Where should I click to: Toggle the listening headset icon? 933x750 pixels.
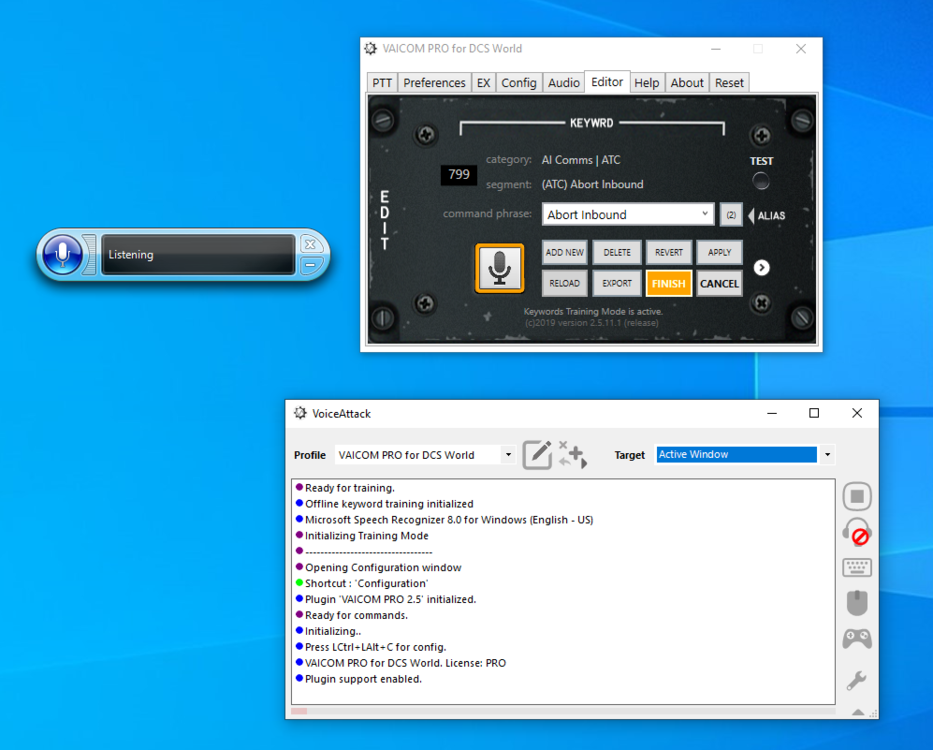tap(857, 532)
